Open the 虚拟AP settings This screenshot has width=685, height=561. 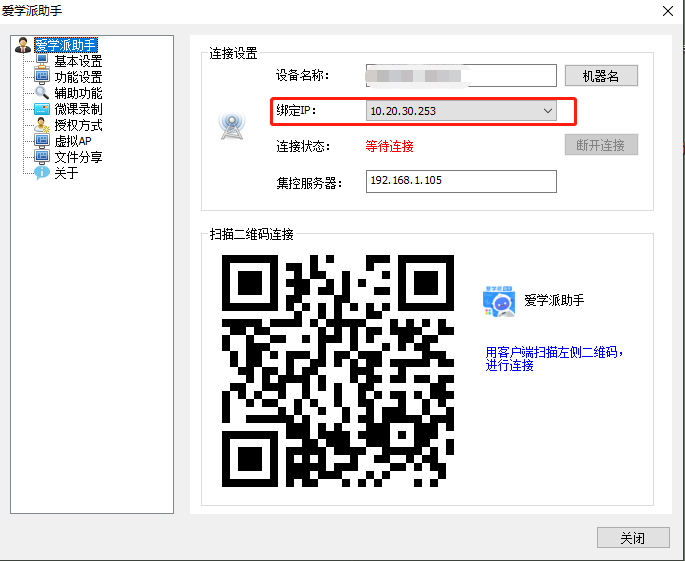[x=73, y=141]
